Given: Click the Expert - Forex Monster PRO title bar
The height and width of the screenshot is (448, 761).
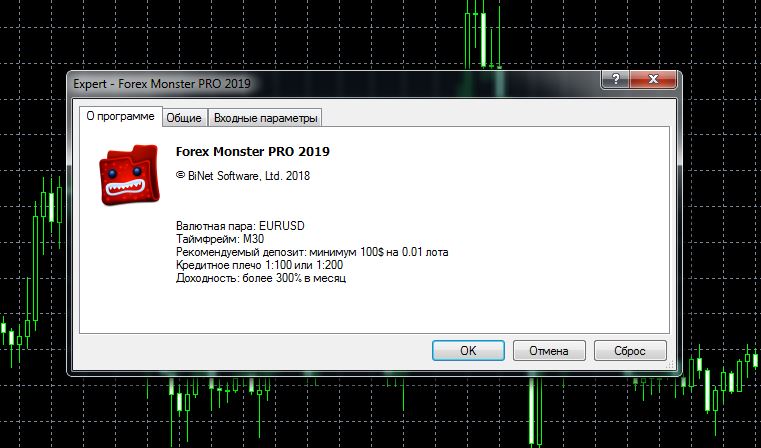Looking at the screenshot, I should coord(162,83).
